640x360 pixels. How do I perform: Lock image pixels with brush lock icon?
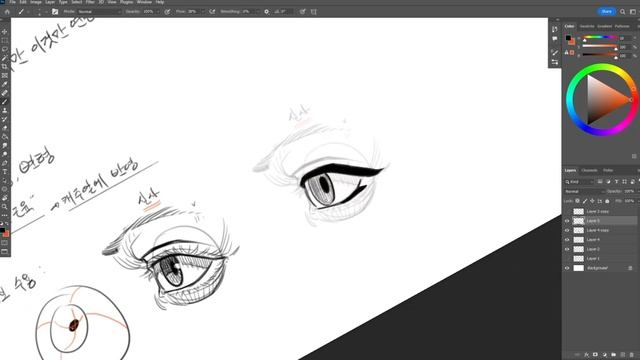pos(585,201)
